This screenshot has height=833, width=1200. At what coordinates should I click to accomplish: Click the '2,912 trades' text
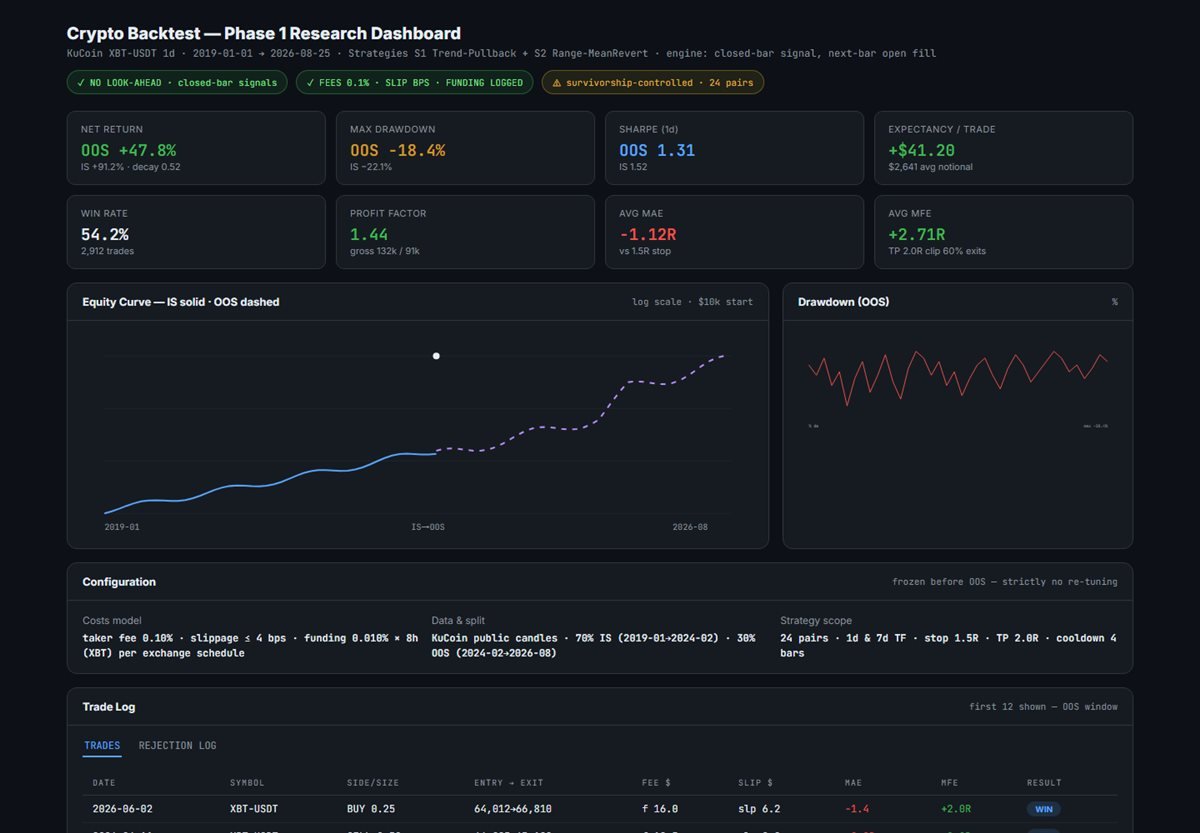pos(107,251)
